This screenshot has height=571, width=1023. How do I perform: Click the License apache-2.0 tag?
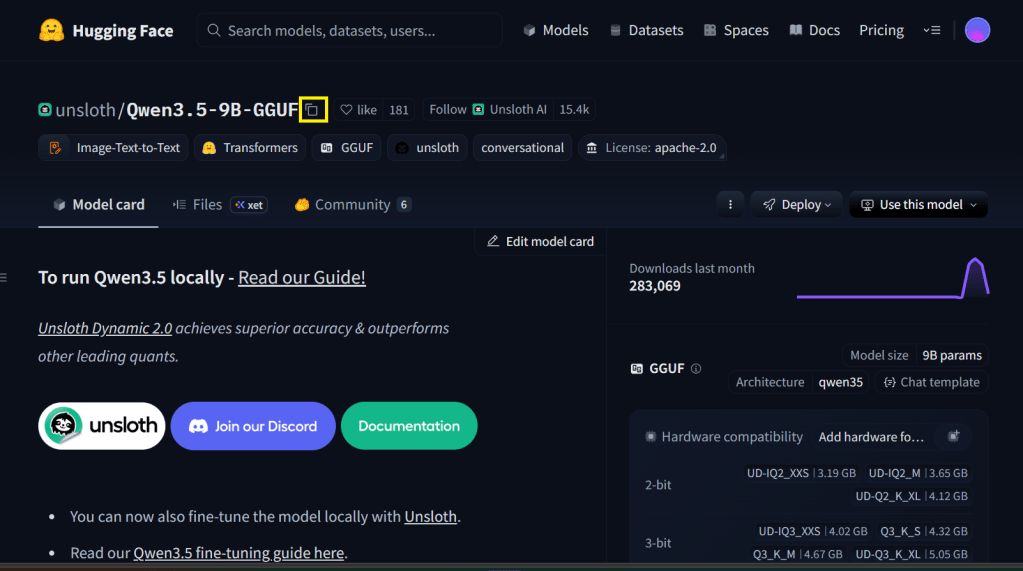(x=652, y=148)
